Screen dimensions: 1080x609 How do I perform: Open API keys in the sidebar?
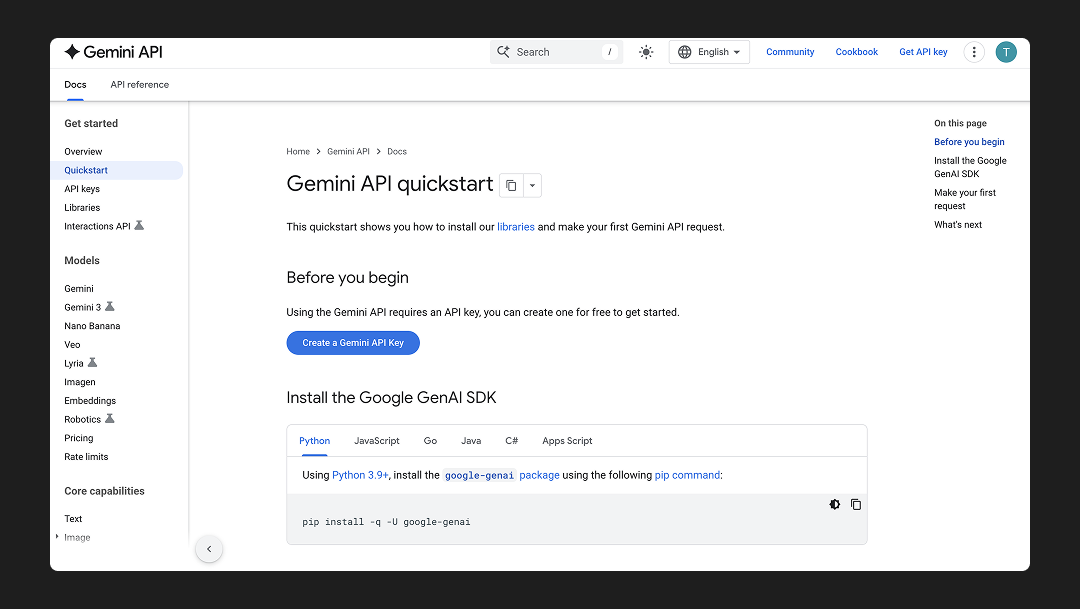(82, 189)
